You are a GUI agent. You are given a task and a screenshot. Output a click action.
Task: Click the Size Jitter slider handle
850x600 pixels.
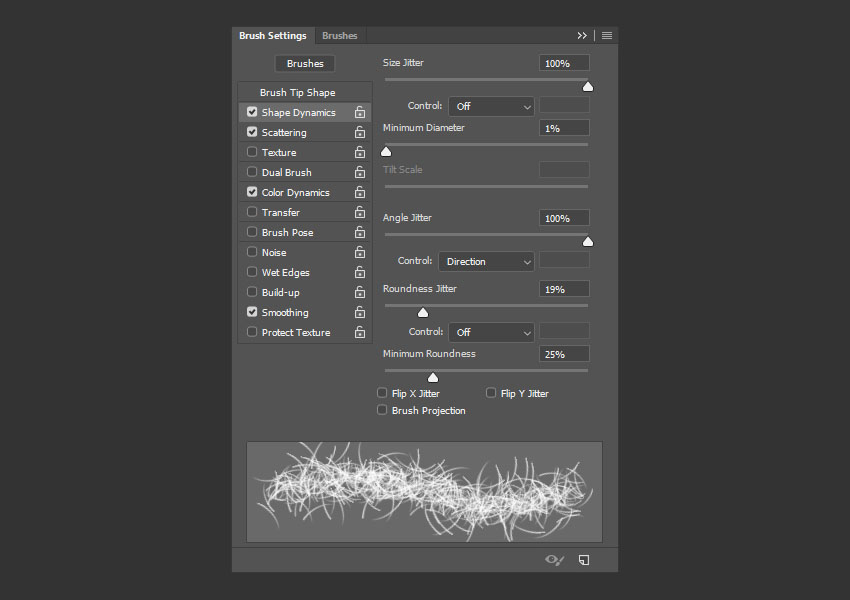pos(588,87)
